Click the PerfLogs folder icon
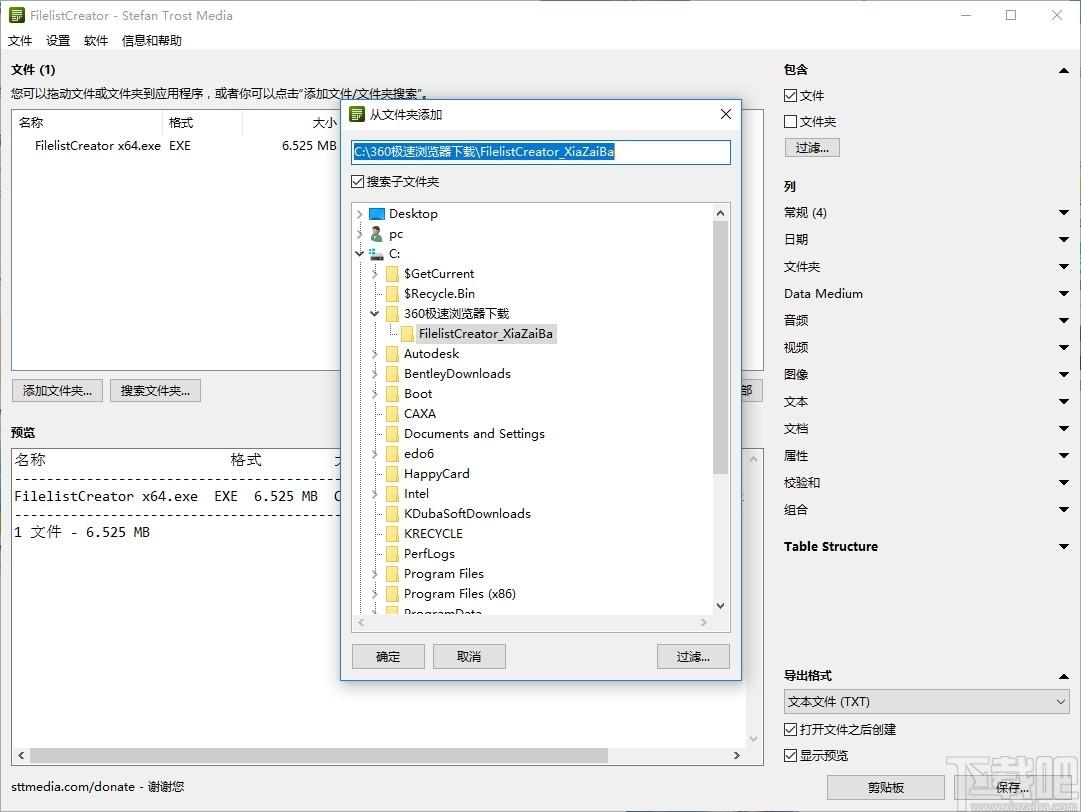The image size is (1081, 812). 392,554
